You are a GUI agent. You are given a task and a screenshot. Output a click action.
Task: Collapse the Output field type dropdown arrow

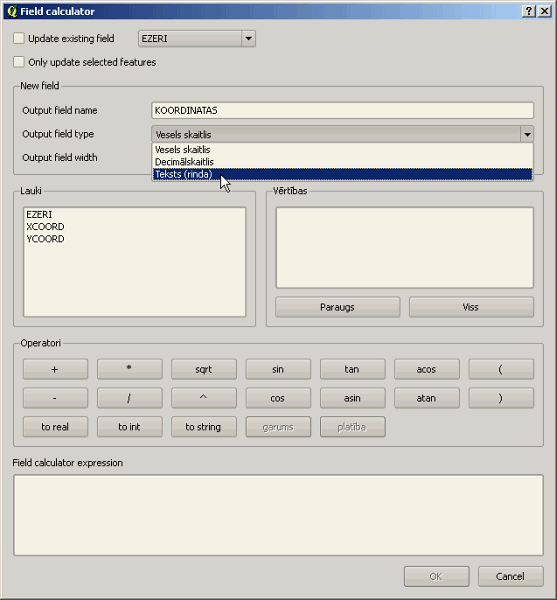(x=527, y=134)
